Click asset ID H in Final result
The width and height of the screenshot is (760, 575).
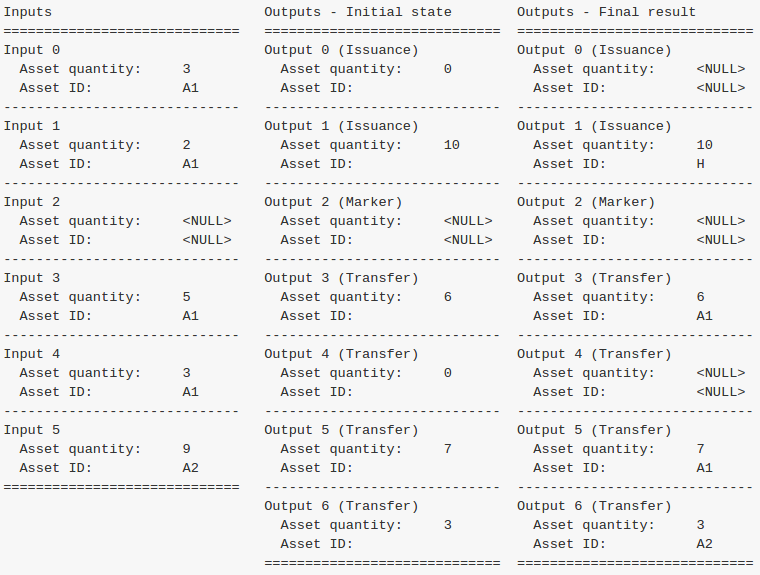click(x=700, y=164)
